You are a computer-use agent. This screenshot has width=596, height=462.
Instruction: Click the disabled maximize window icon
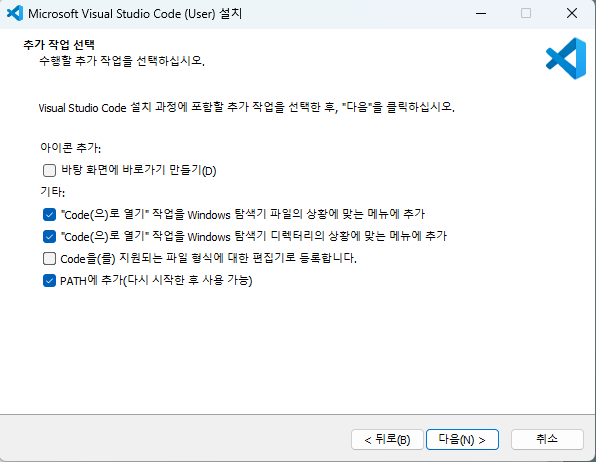[526, 13]
